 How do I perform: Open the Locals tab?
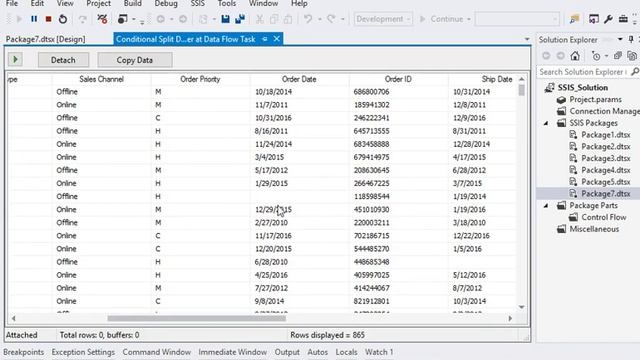[347, 352]
